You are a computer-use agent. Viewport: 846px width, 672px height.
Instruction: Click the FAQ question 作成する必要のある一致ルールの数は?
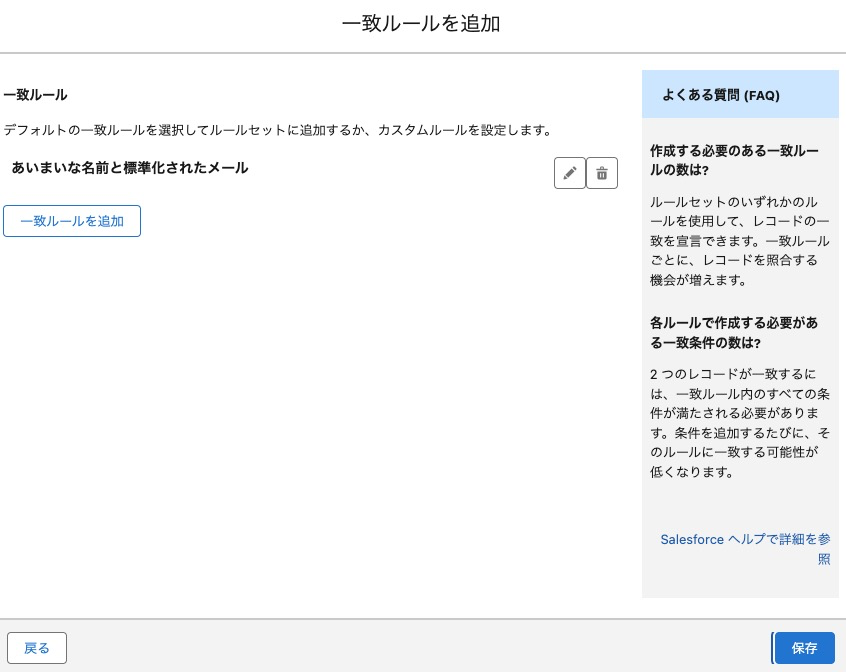(x=734, y=160)
